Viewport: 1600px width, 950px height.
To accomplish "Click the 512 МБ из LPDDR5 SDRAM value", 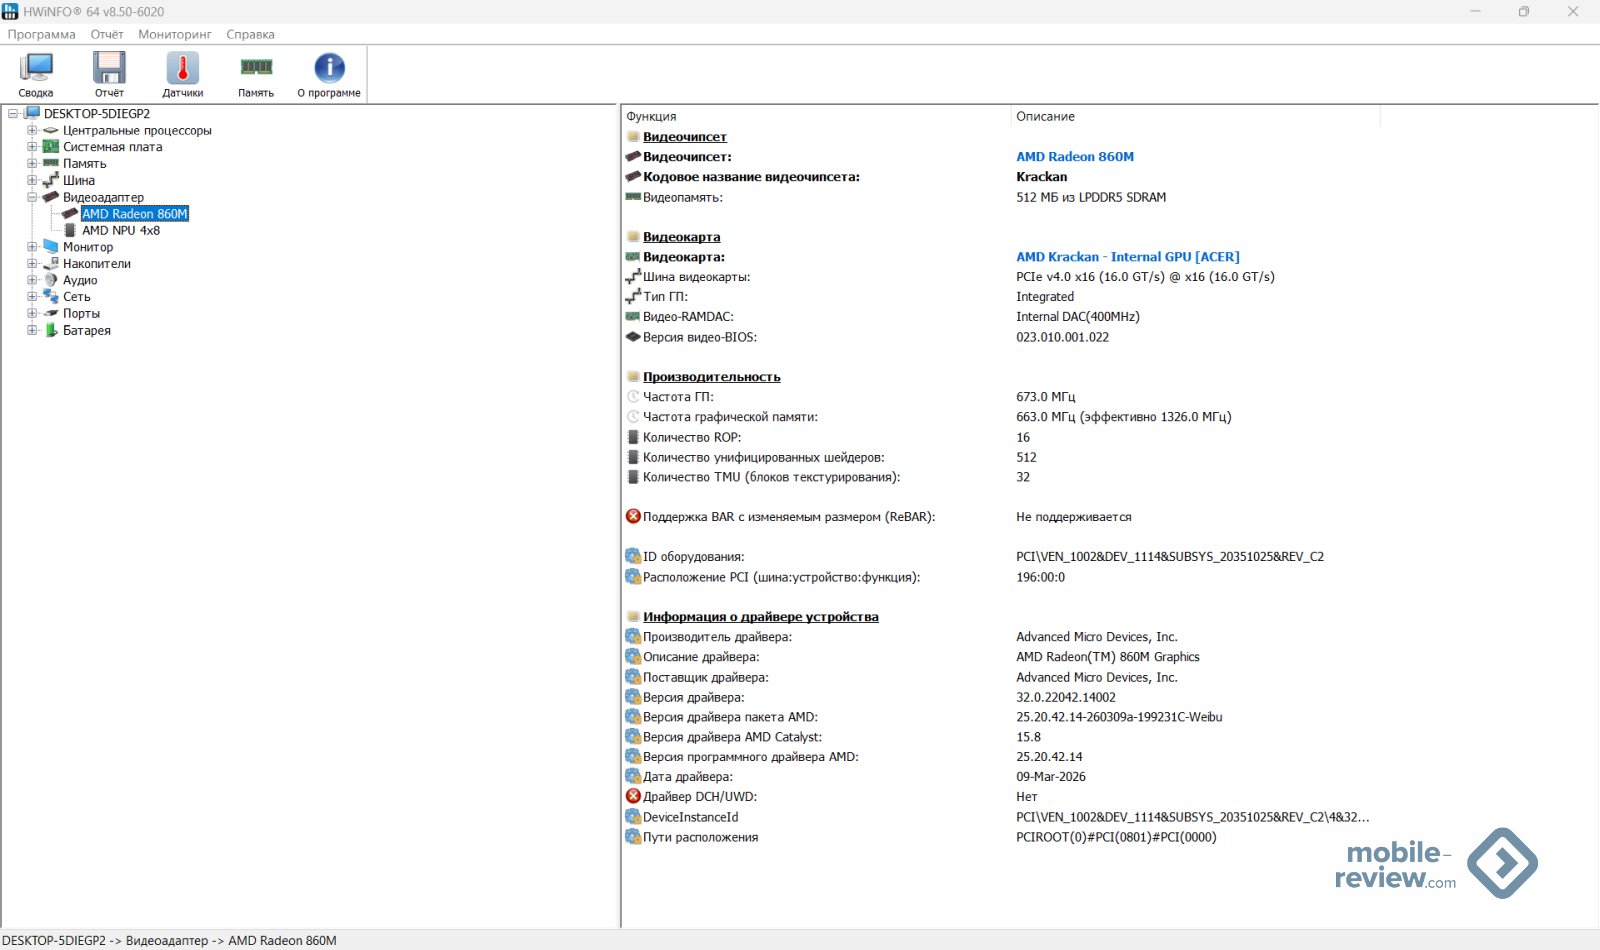I will click(x=1091, y=197).
